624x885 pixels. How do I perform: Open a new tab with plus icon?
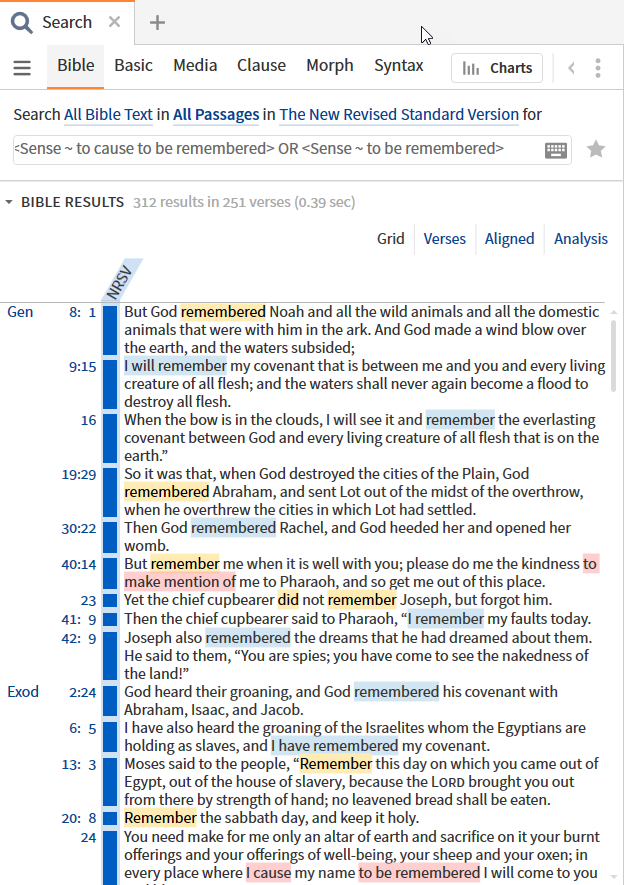[157, 23]
